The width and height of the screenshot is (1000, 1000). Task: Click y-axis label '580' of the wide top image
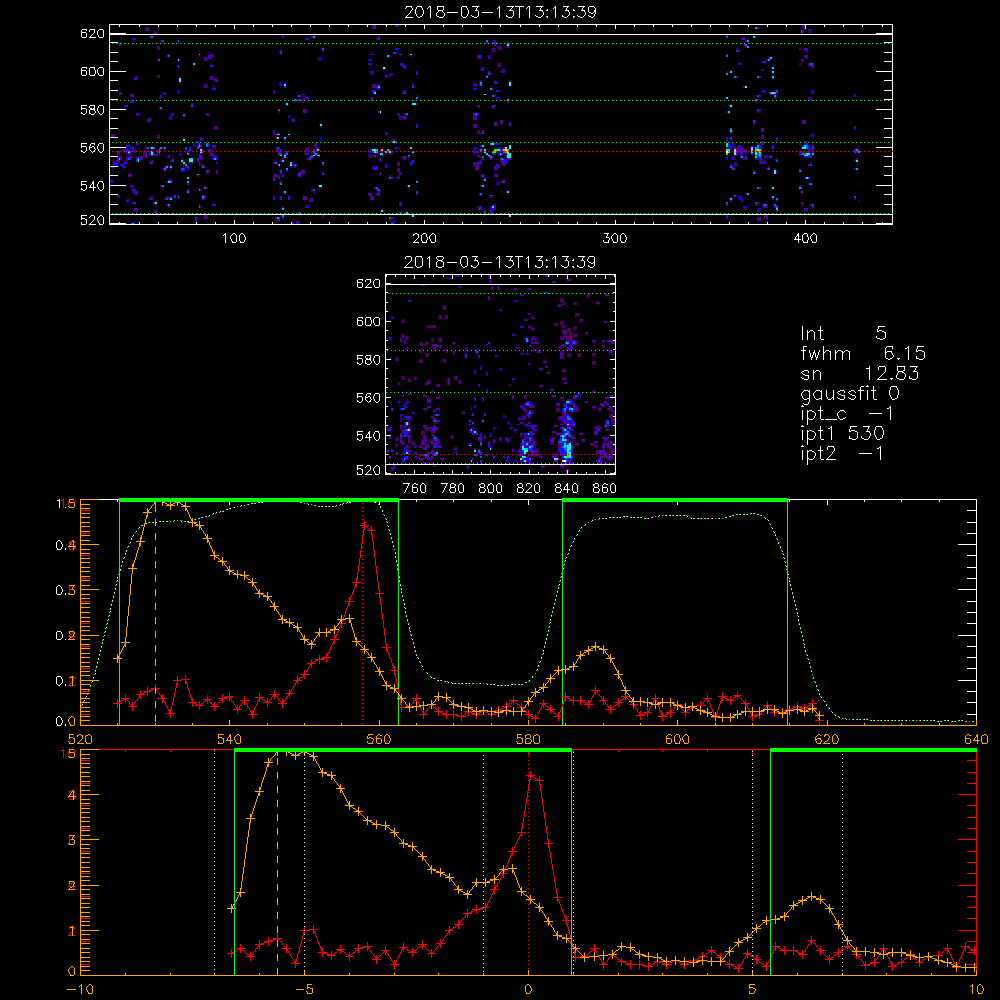click(92, 110)
